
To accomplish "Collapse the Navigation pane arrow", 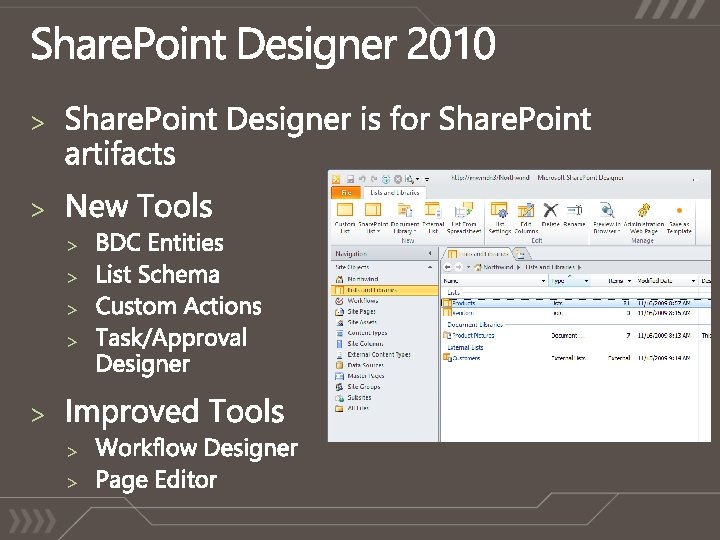I will (x=430, y=253).
